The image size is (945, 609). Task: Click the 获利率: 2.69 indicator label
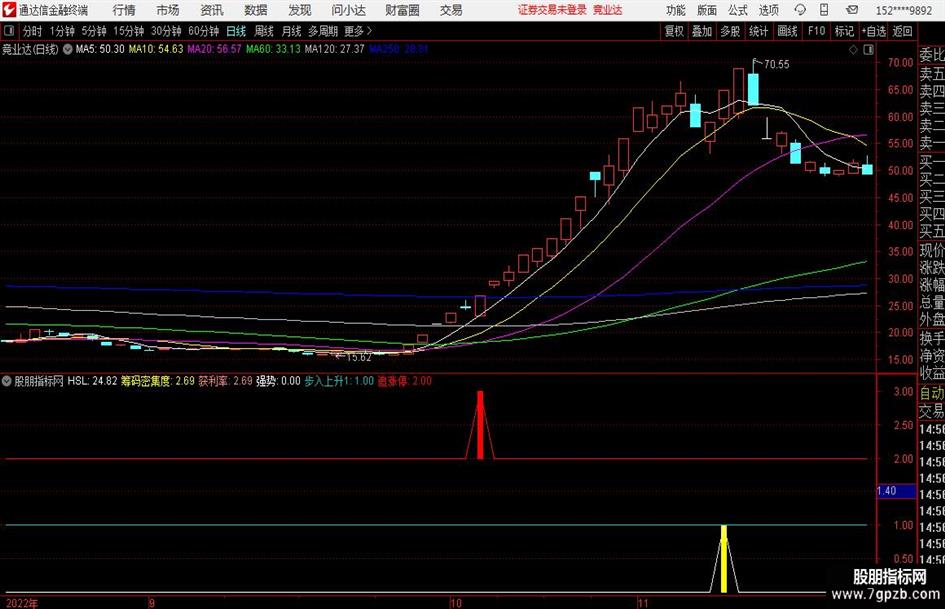pyautogui.click(x=225, y=381)
